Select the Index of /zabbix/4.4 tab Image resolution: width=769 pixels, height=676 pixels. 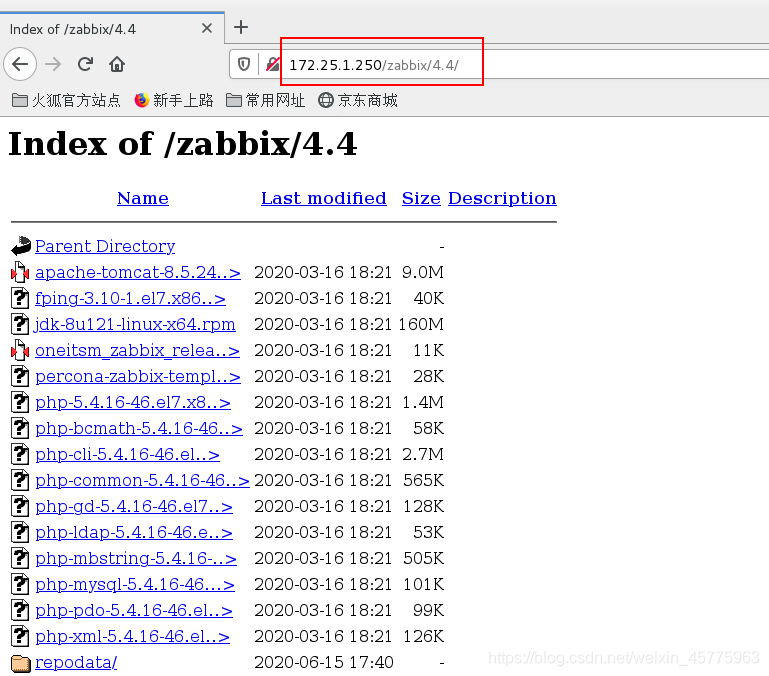(x=112, y=28)
